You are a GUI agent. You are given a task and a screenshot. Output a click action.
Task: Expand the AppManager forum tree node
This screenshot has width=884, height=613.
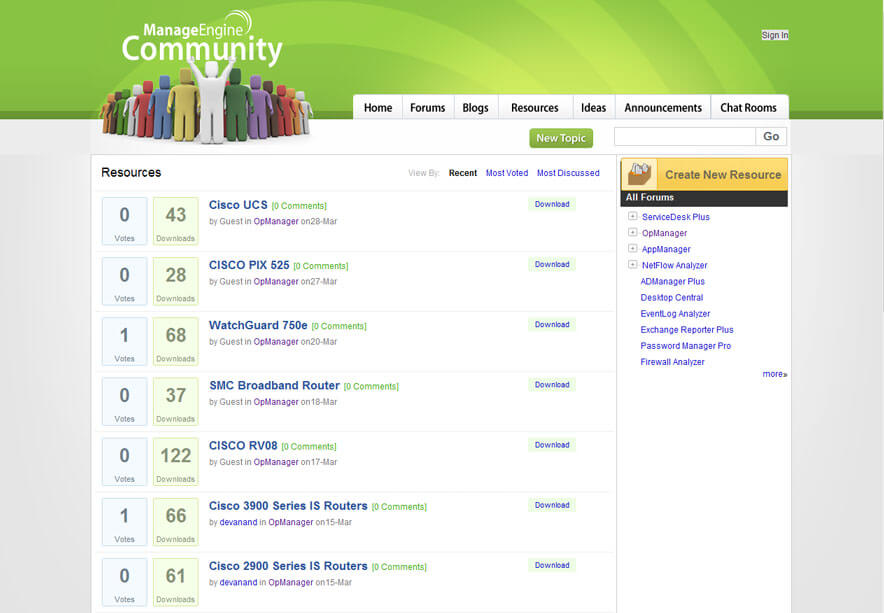633,248
